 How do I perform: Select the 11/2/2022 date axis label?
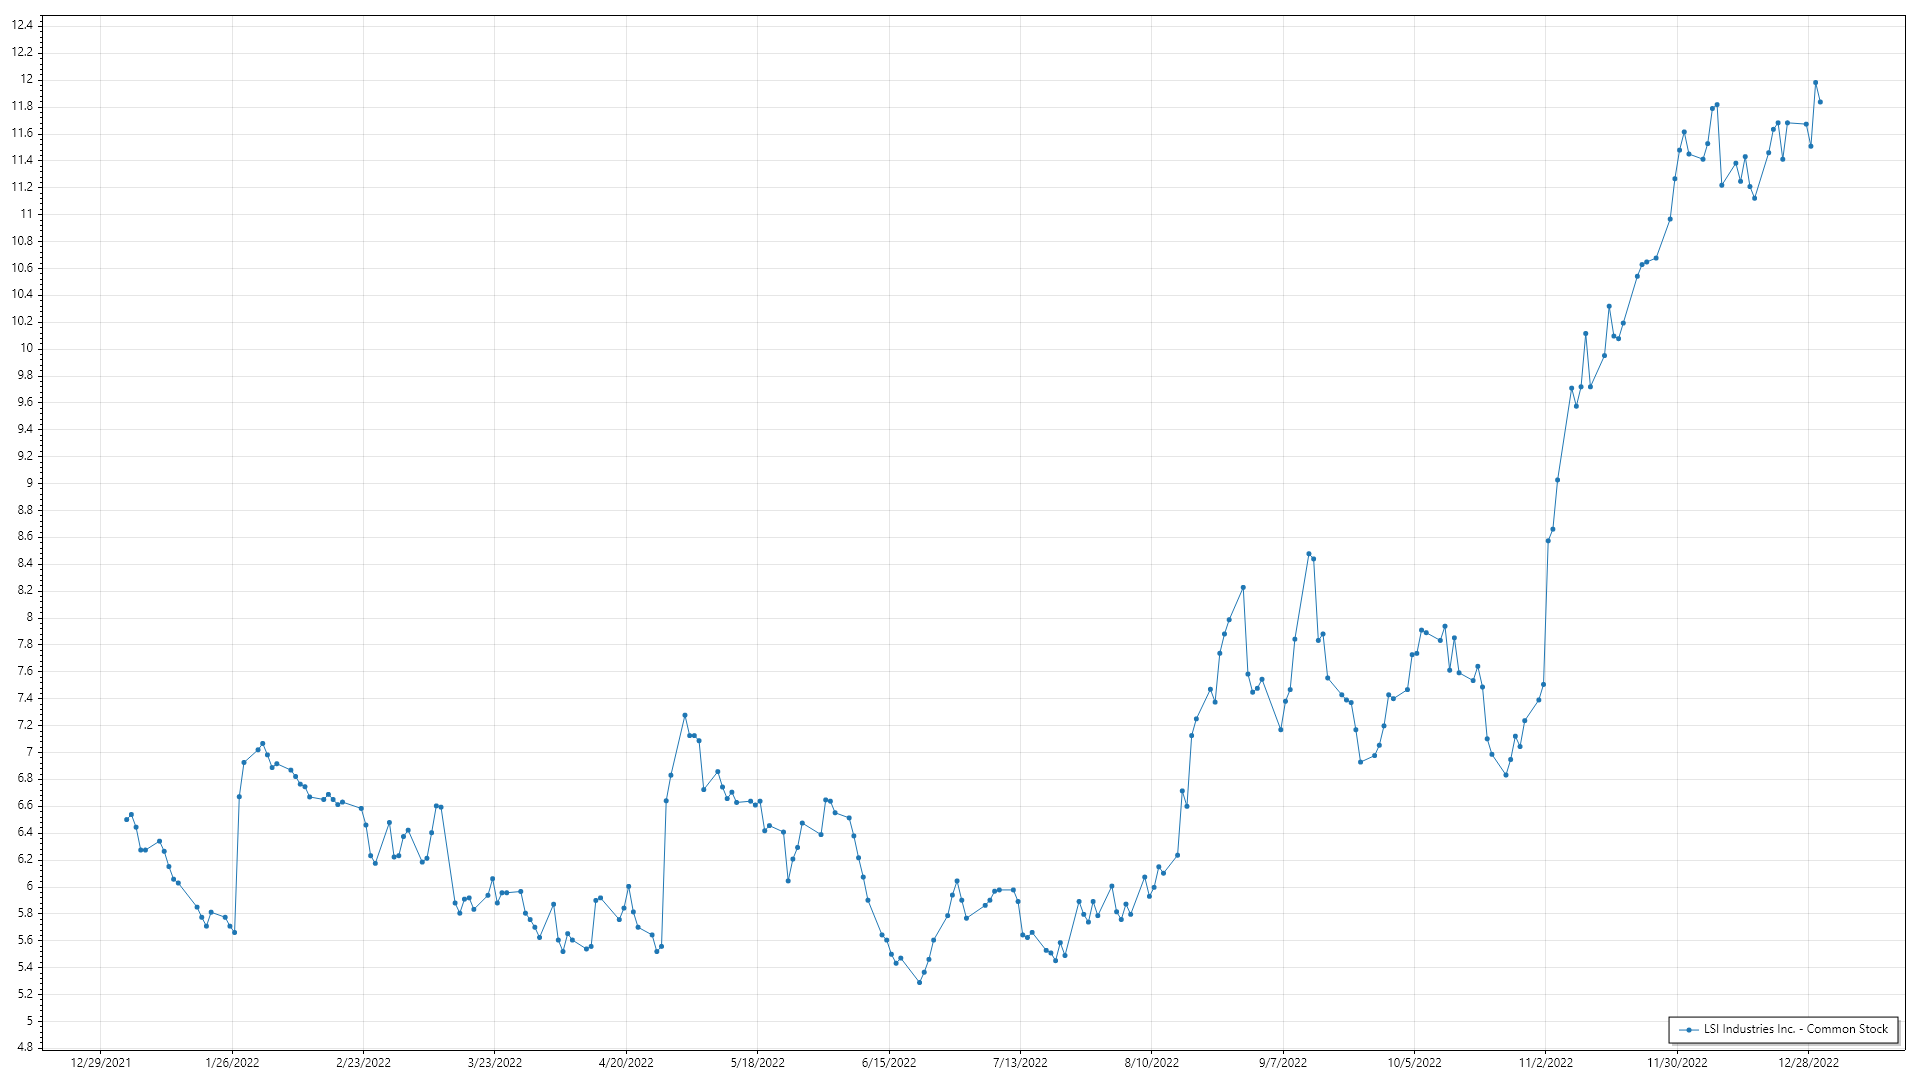coord(1545,1063)
